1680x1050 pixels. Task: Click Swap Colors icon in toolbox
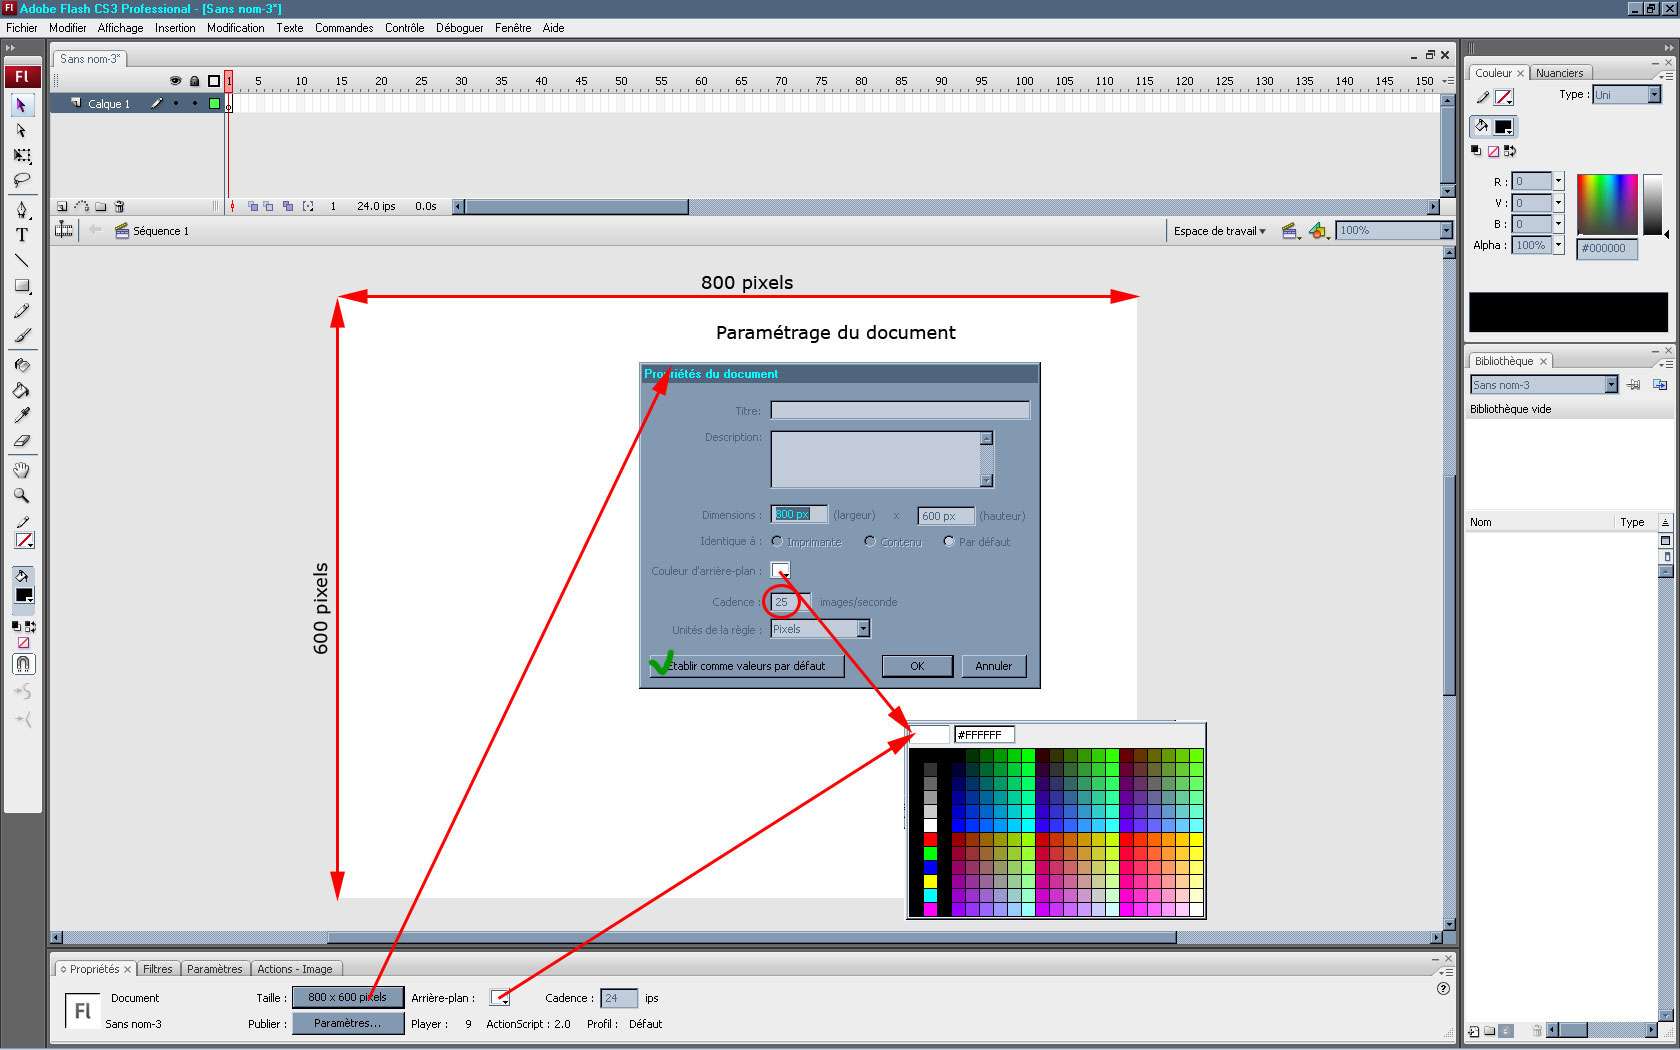point(30,627)
